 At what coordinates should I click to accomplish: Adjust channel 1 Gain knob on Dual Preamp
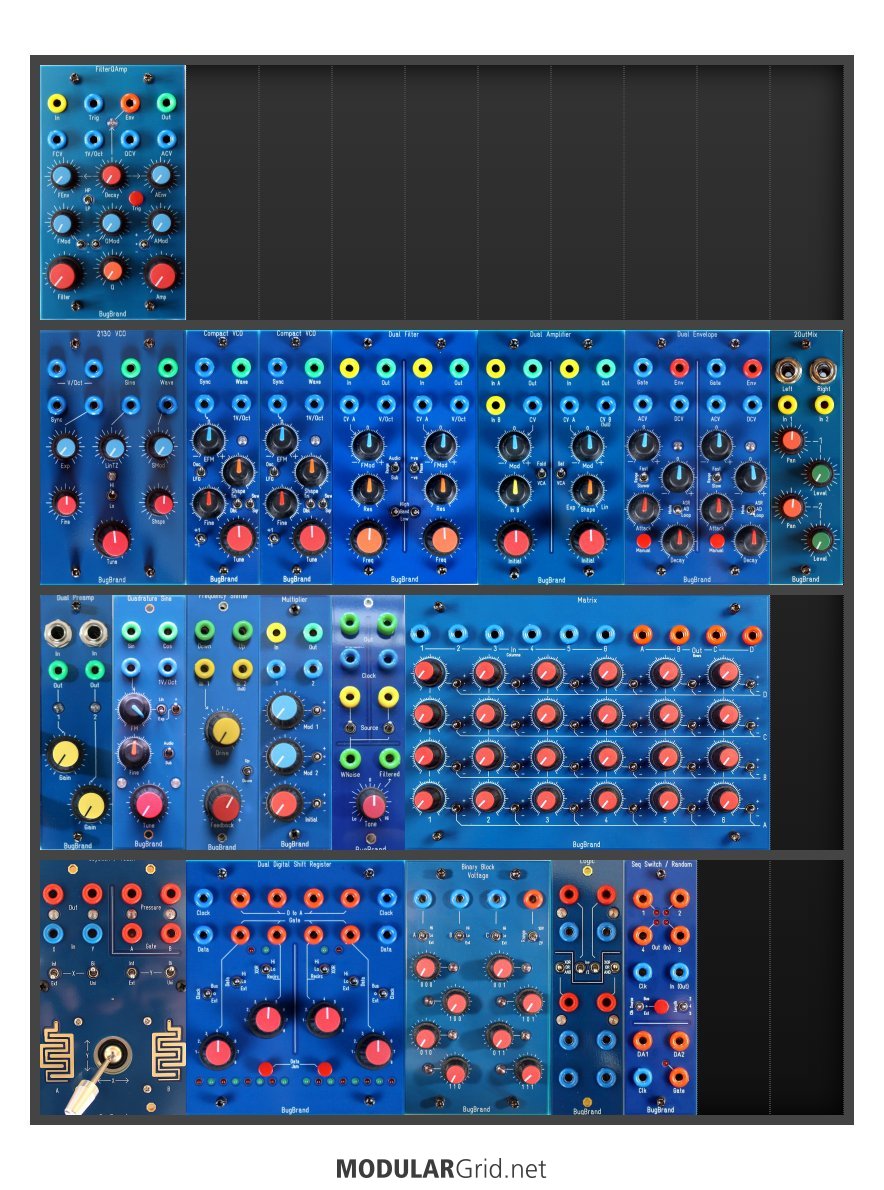tap(64, 754)
